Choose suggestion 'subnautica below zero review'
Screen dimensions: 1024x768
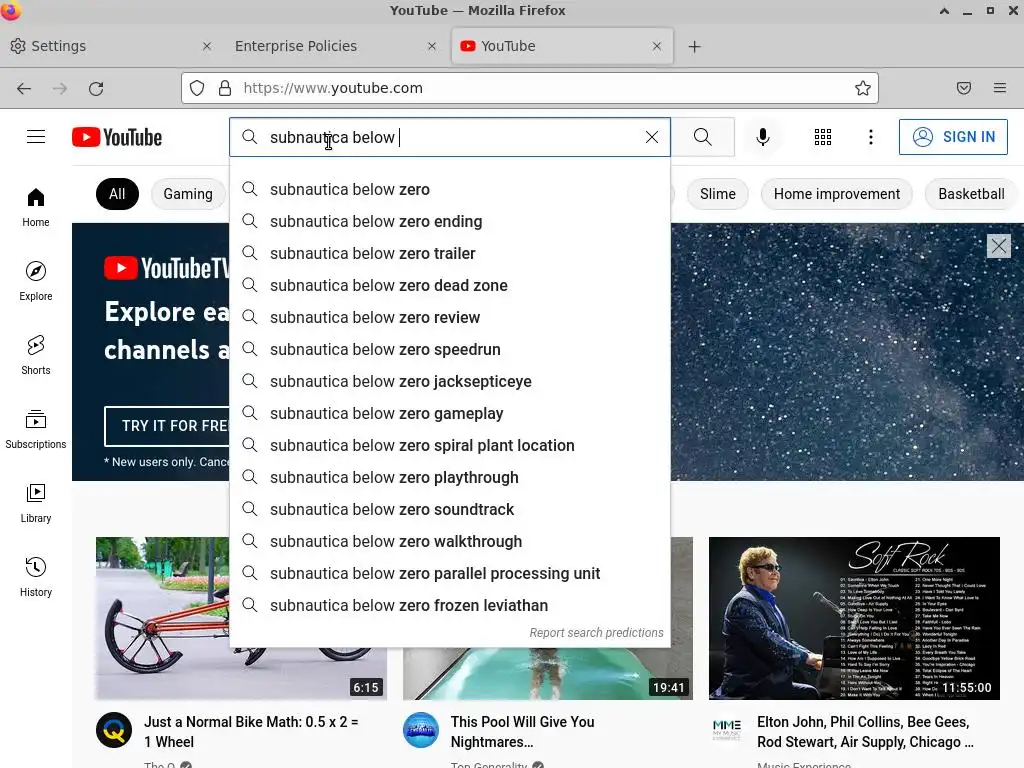pyautogui.click(x=450, y=317)
